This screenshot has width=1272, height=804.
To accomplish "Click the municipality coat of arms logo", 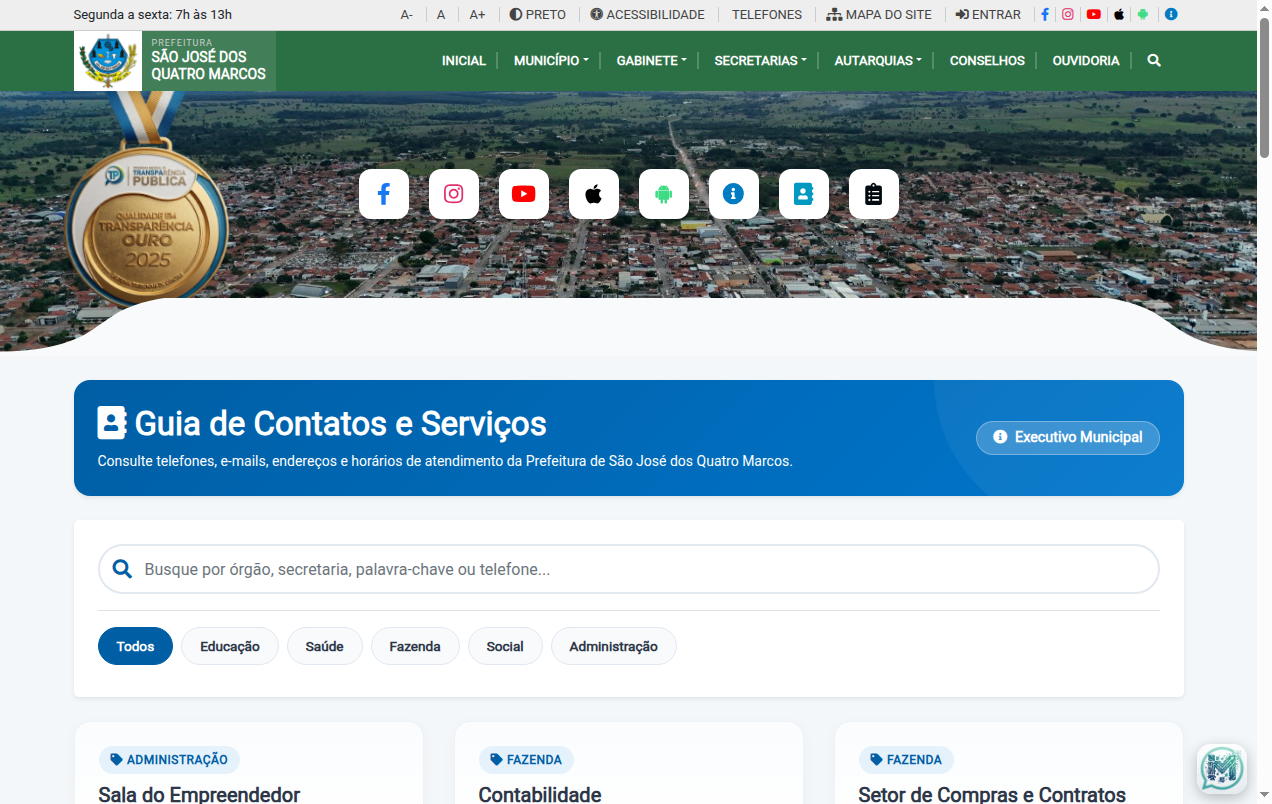I will tap(108, 61).
